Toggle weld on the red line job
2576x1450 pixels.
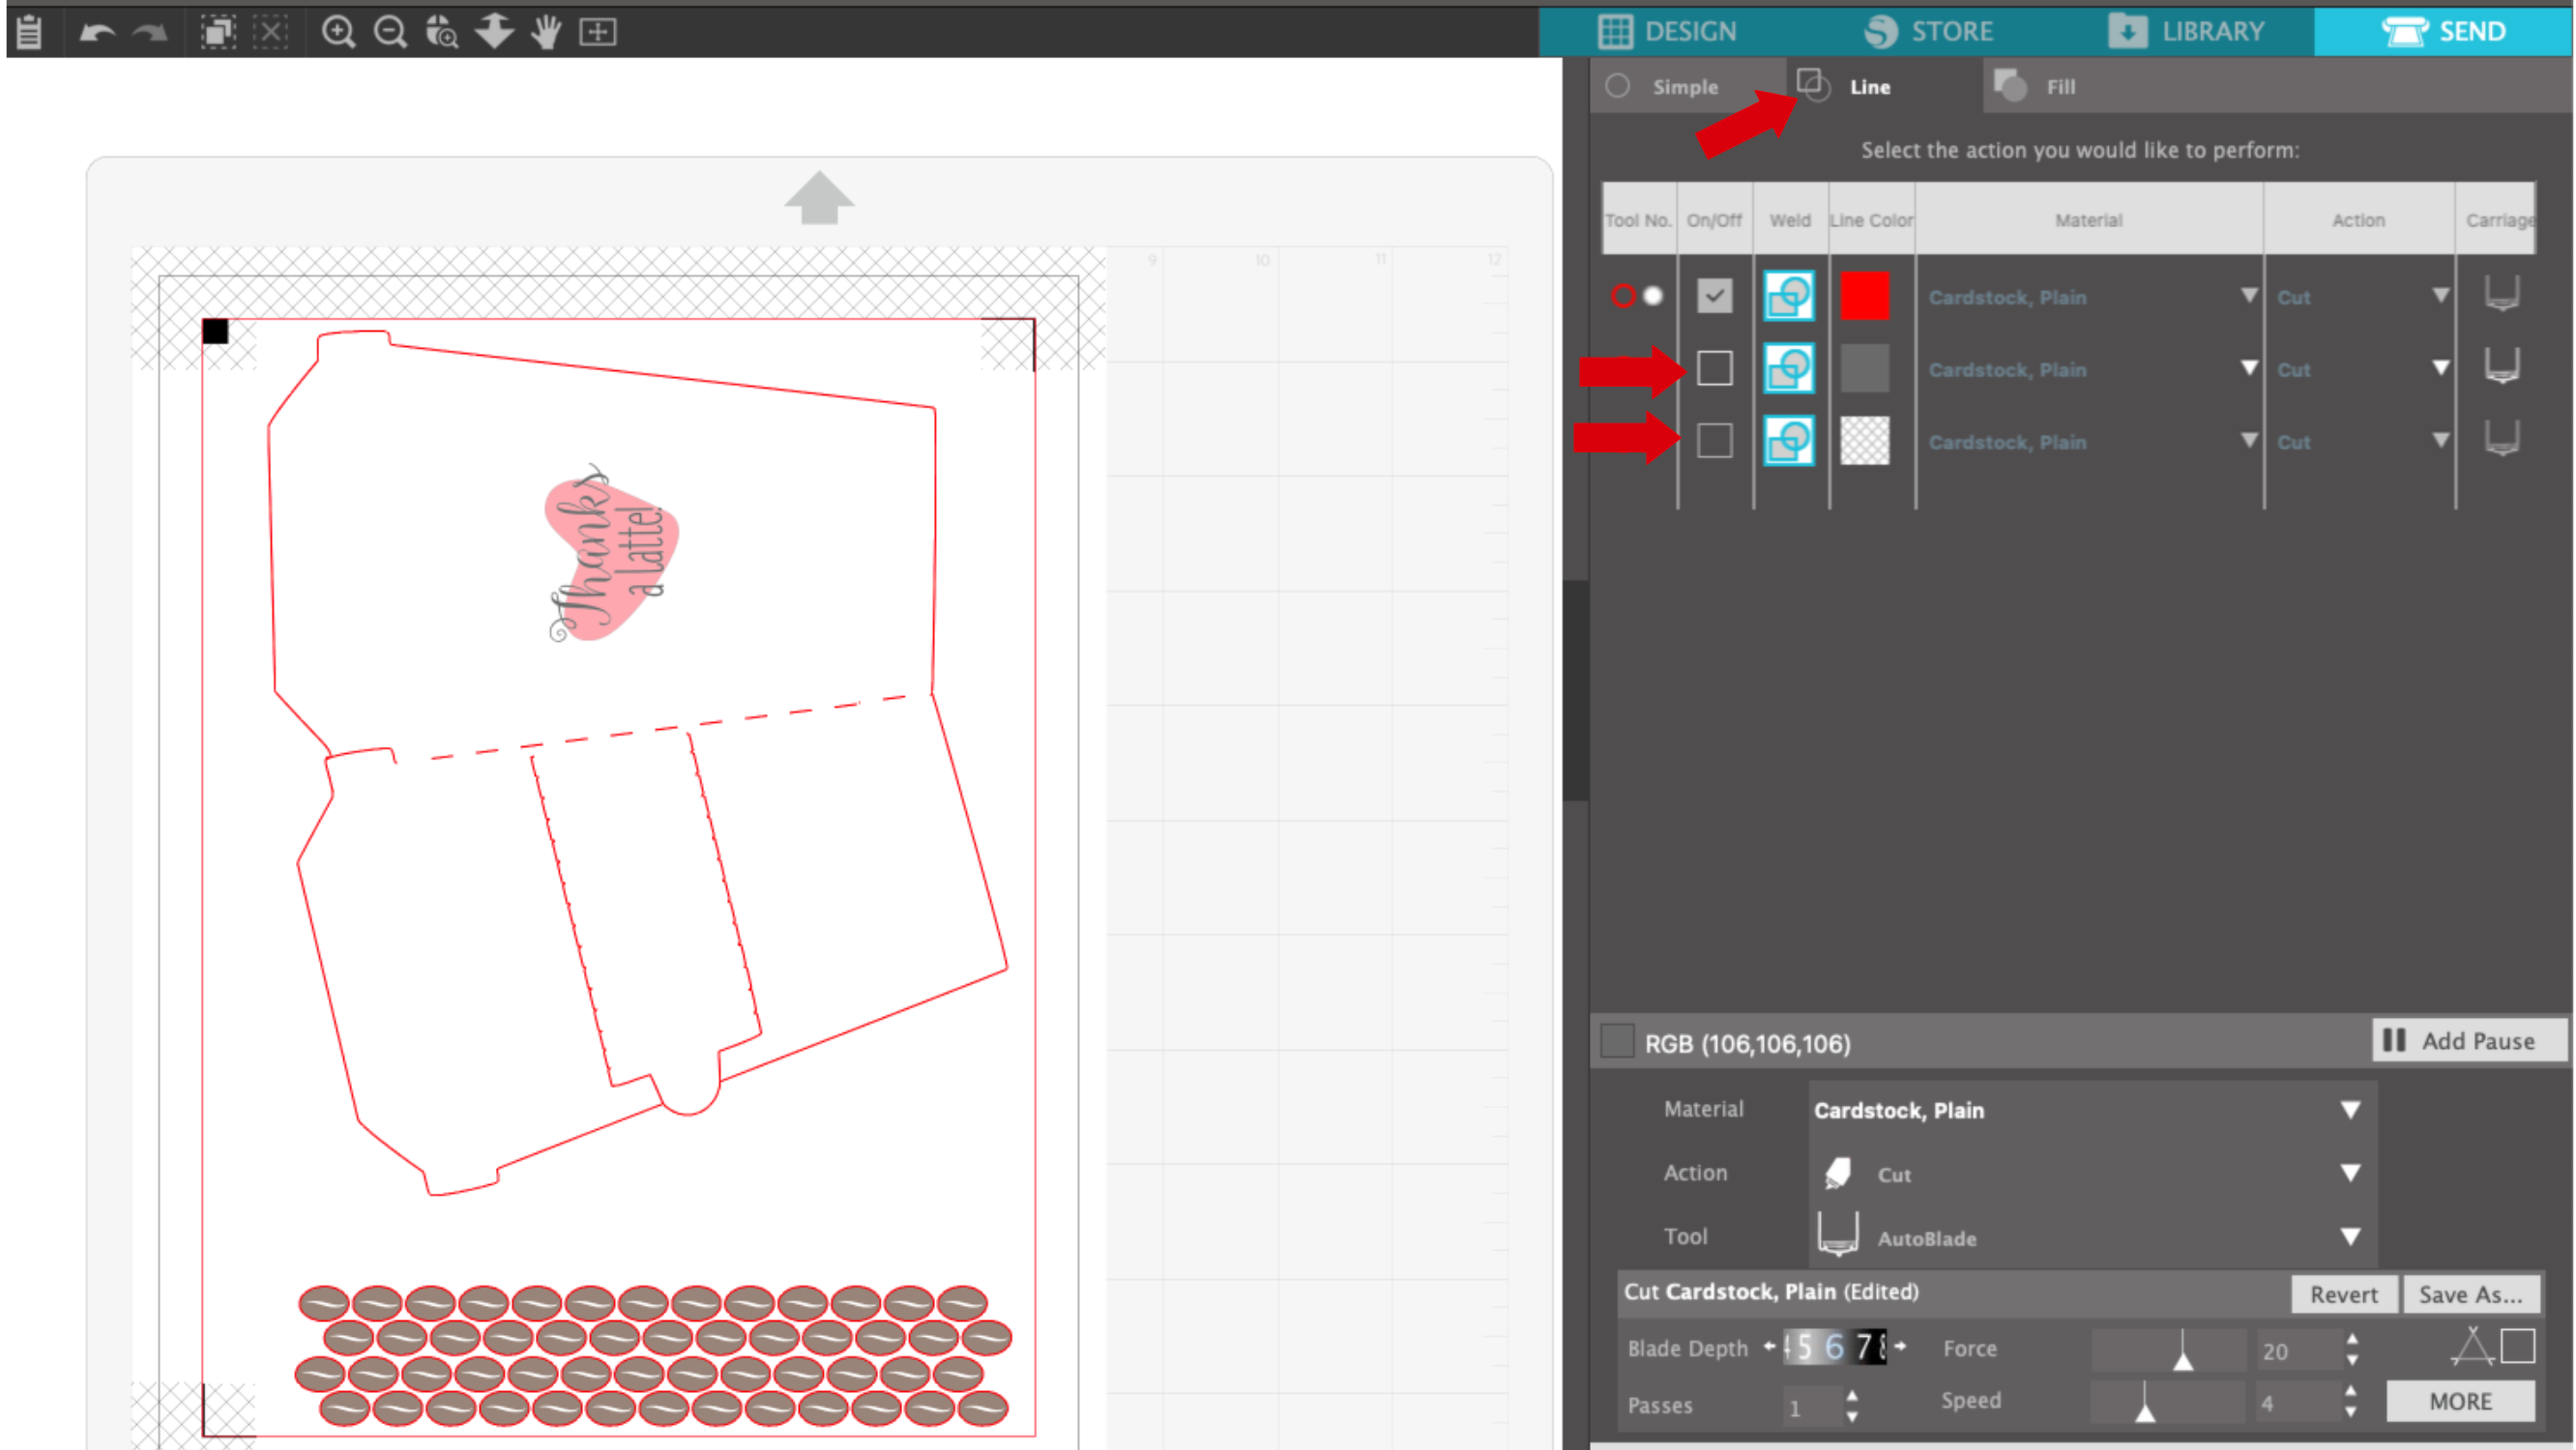[x=1789, y=296]
